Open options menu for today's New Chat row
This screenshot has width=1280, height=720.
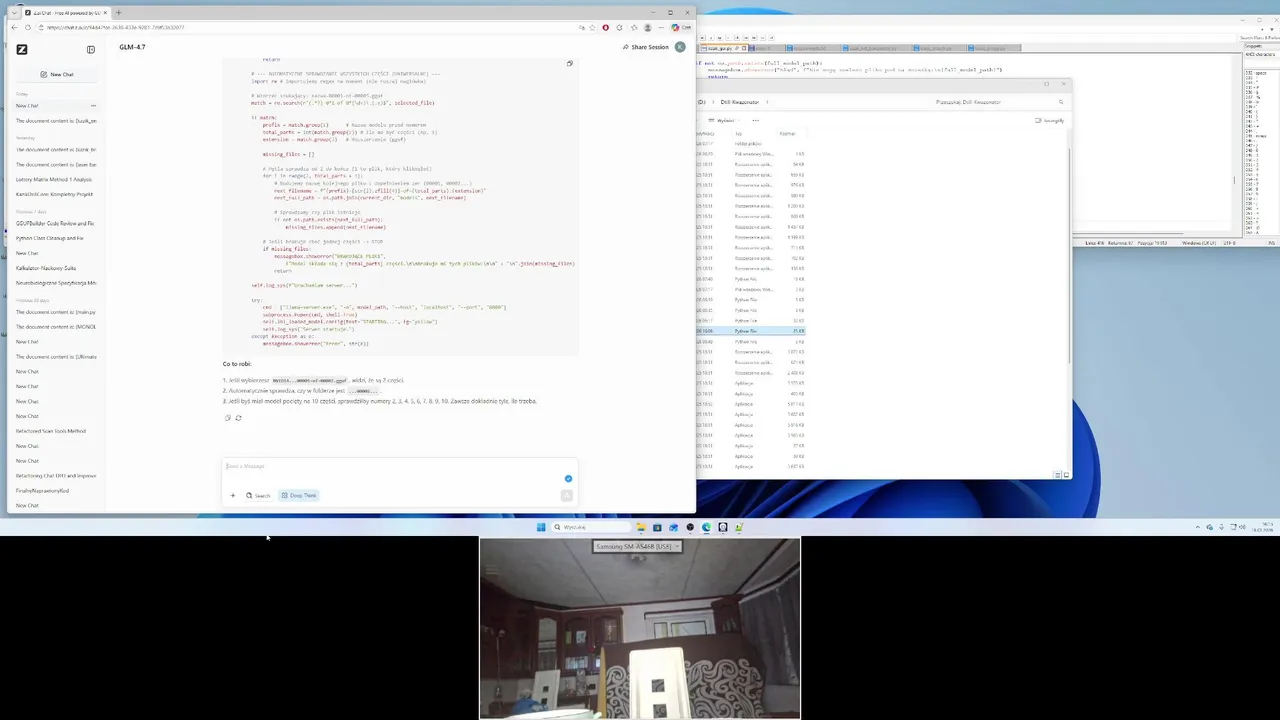coord(94,105)
